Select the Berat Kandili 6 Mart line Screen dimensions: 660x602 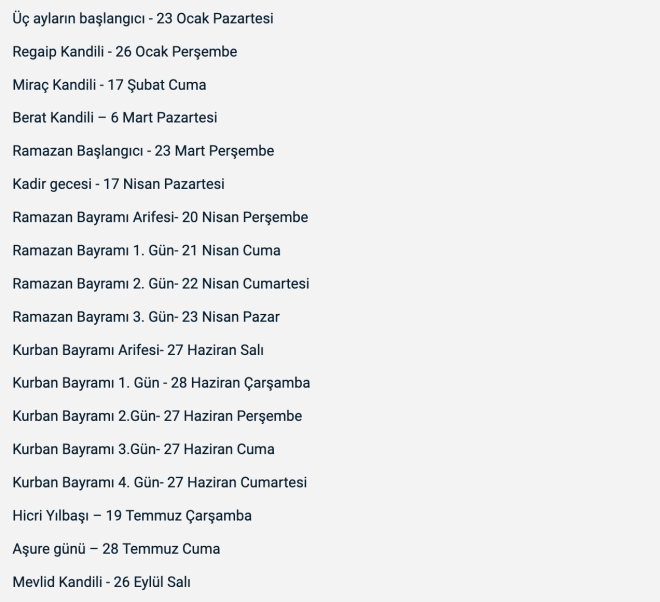point(115,117)
